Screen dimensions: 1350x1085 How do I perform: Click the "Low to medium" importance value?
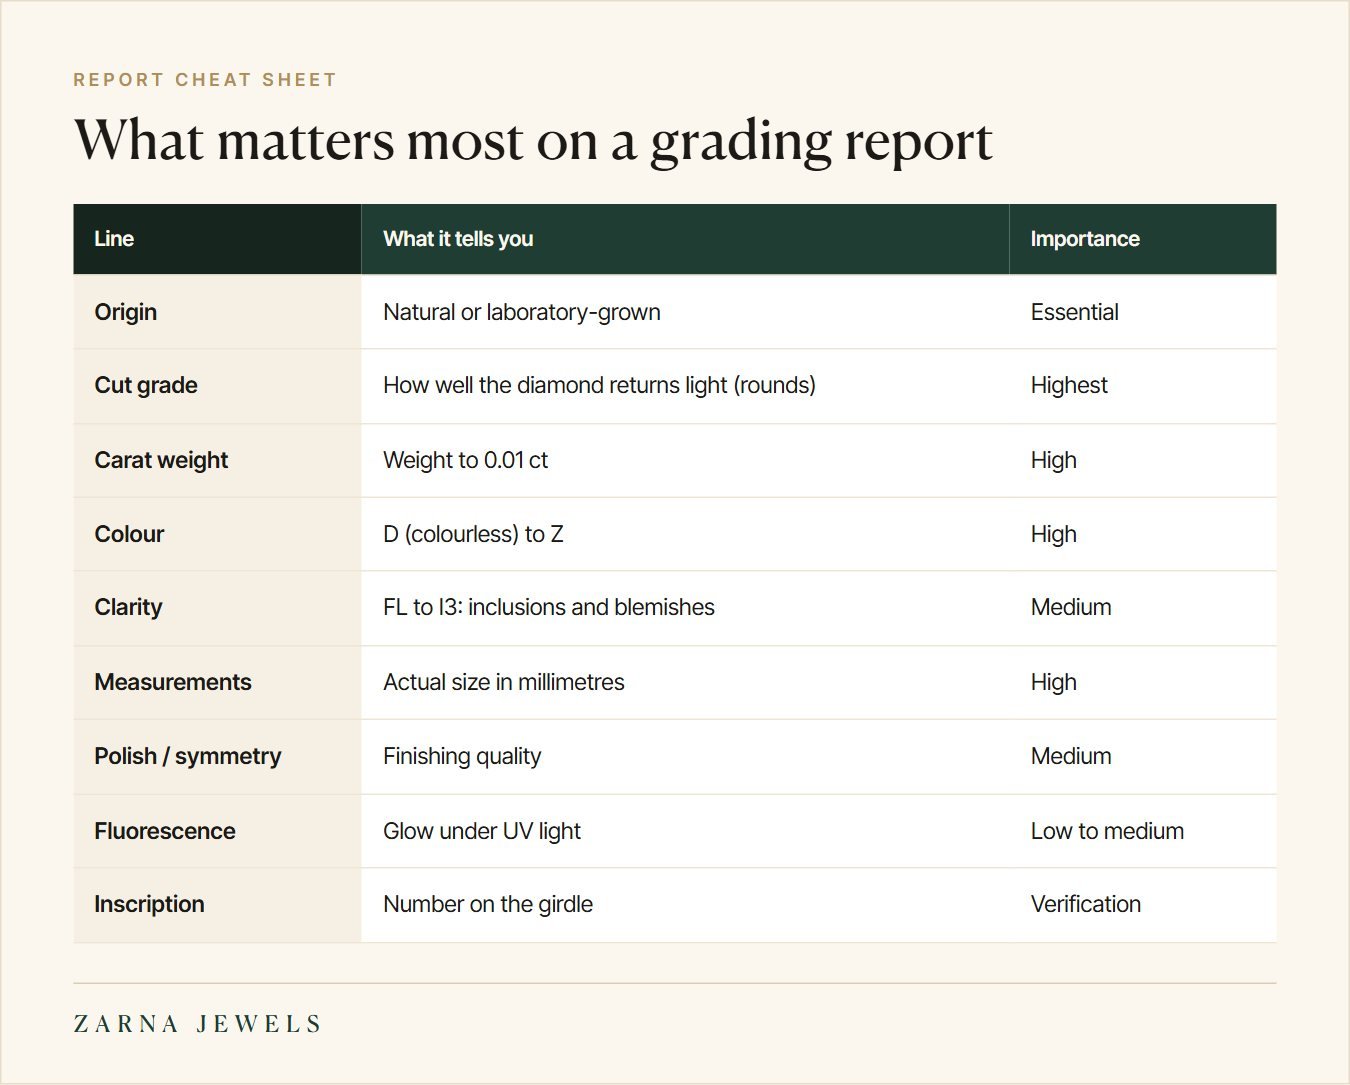[x=1107, y=831]
